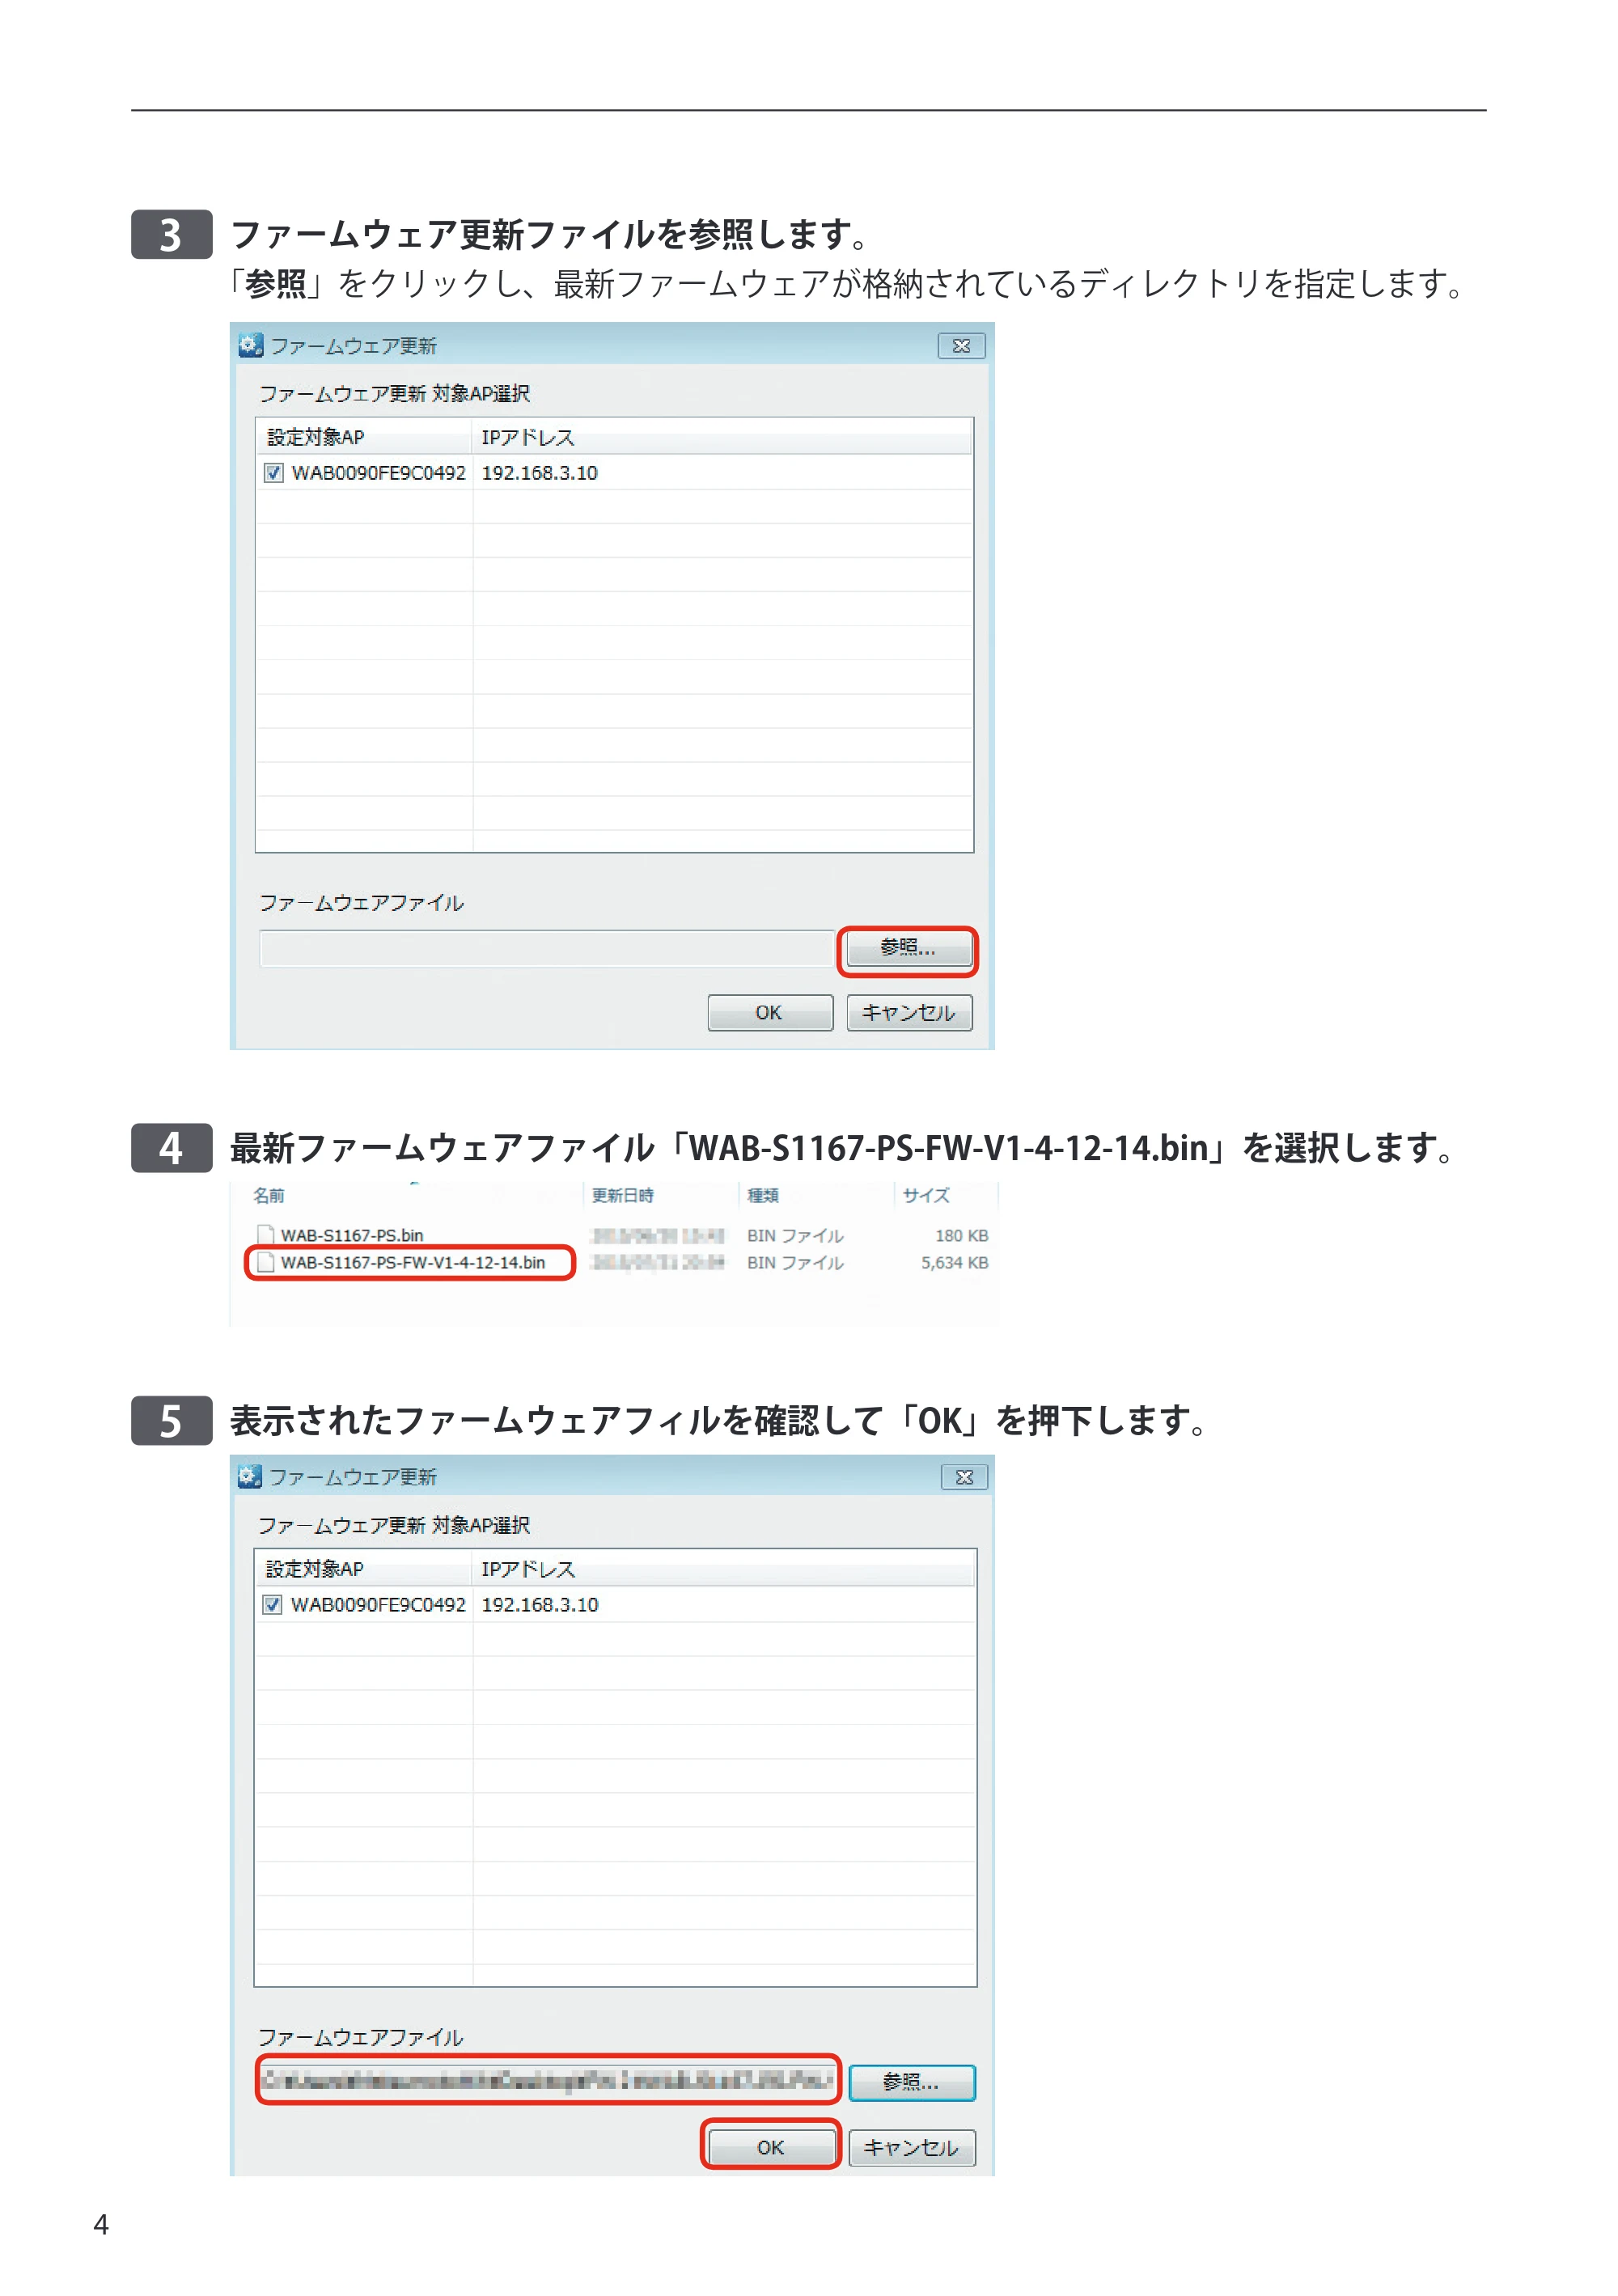Sort the file list by 更新日時 column
Screen dimensions: 1618x2296
[622, 1196]
